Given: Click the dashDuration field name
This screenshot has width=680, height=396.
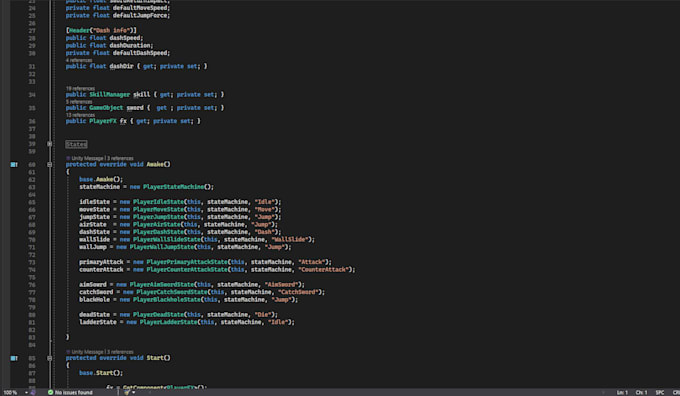Looking at the screenshot, I should [x=130, y=46].
